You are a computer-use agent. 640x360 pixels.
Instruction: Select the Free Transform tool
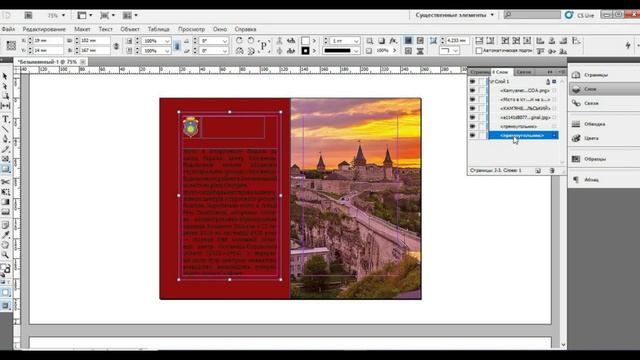pos(5,192)
